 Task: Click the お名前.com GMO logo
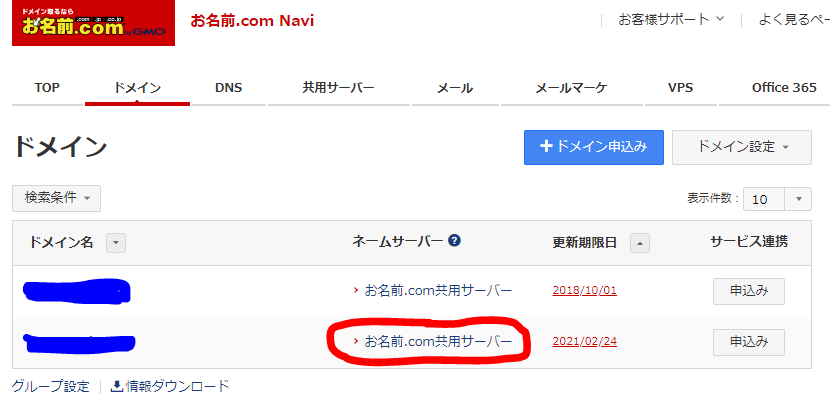(x=93, y=23)
